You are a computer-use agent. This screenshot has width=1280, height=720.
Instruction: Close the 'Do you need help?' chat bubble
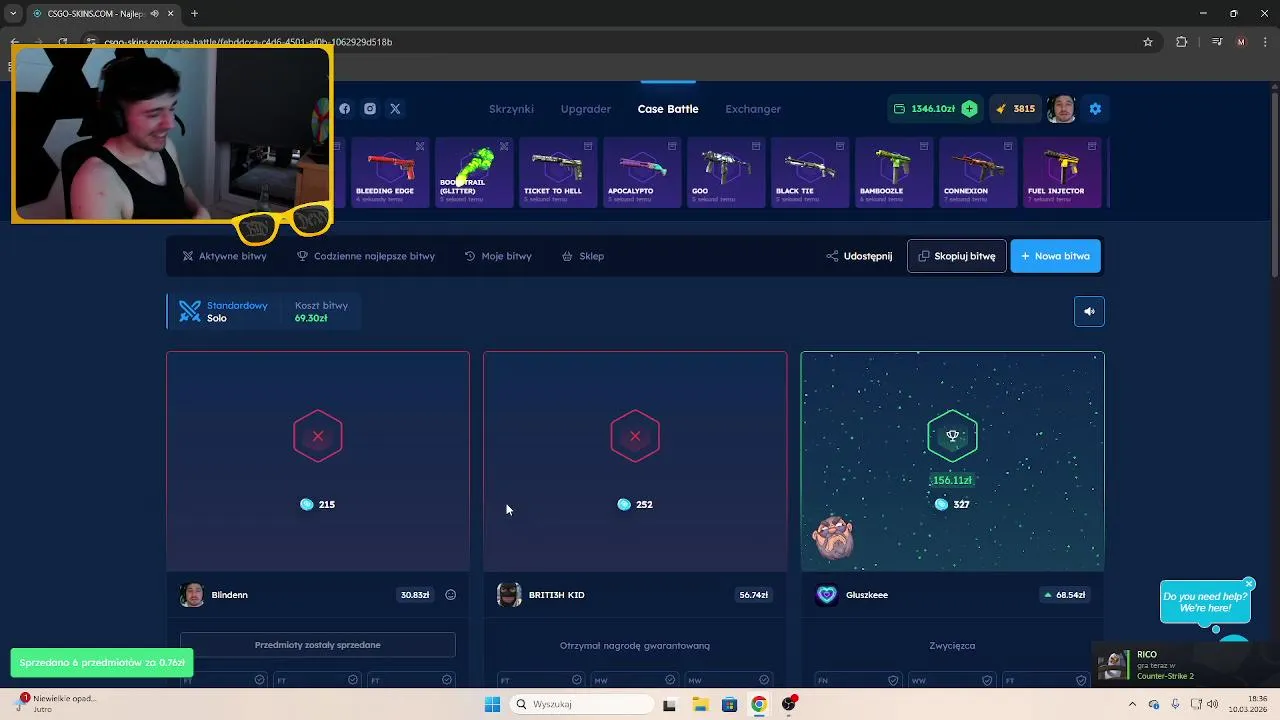1249,584
